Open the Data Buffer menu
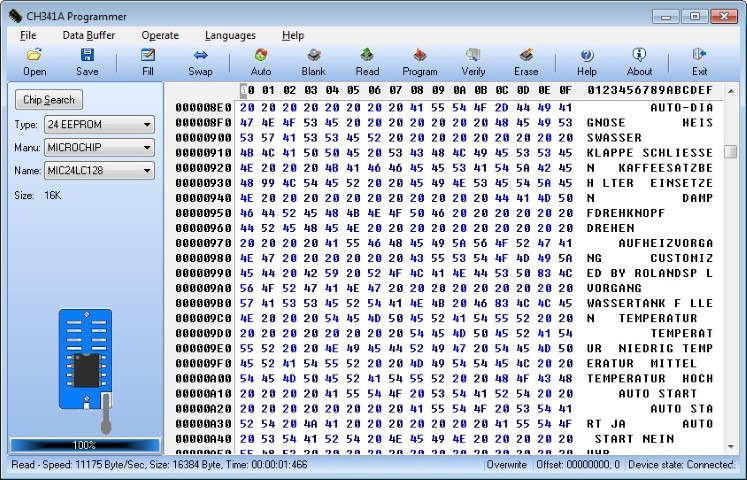 click(89, 35)
